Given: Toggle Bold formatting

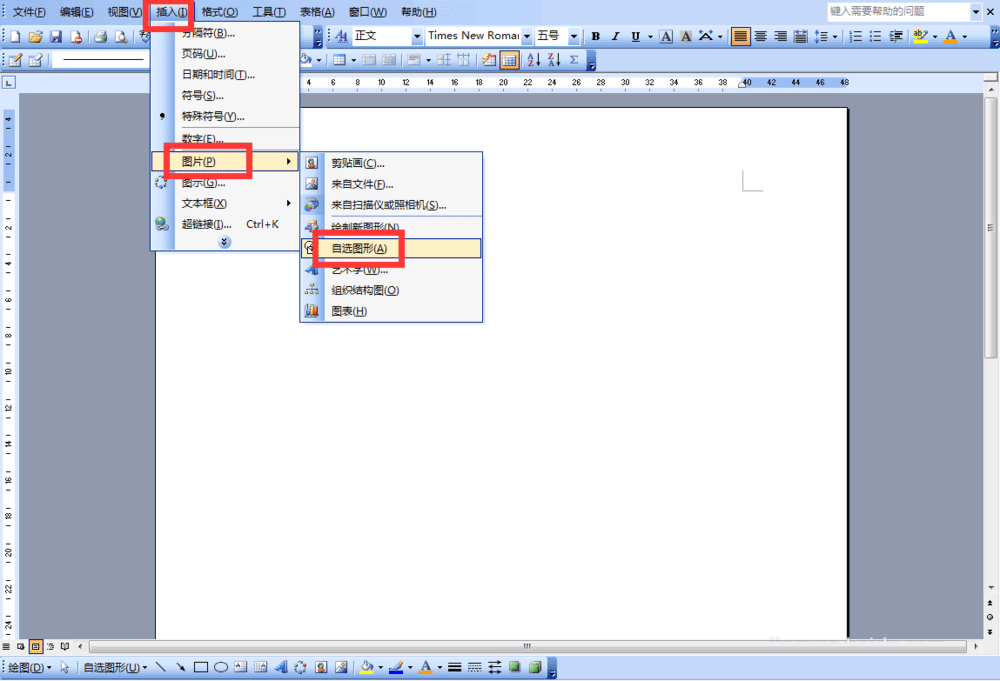Looking at the screenshot, I should 595,36.
